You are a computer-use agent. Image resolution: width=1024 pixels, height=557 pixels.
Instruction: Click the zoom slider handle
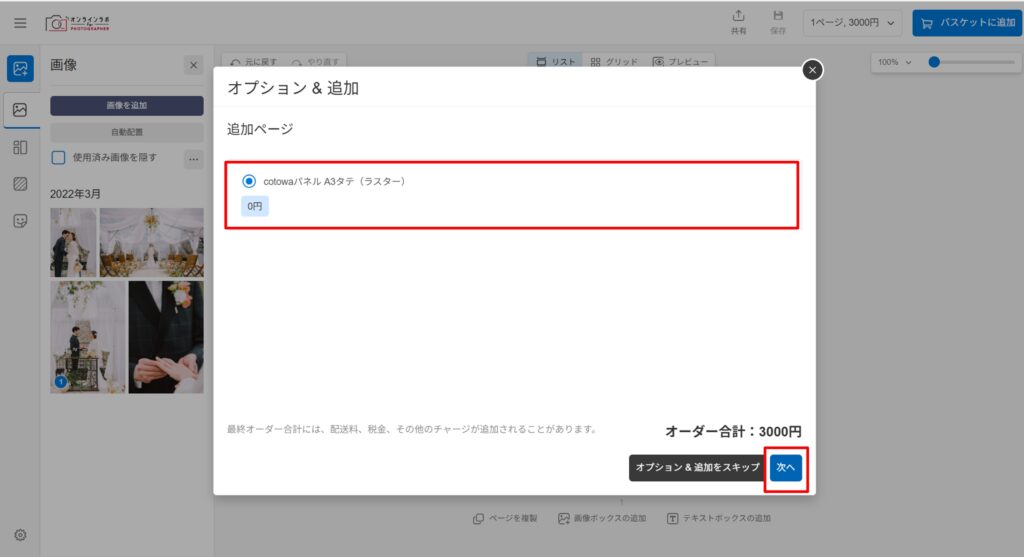click(934, 62)
